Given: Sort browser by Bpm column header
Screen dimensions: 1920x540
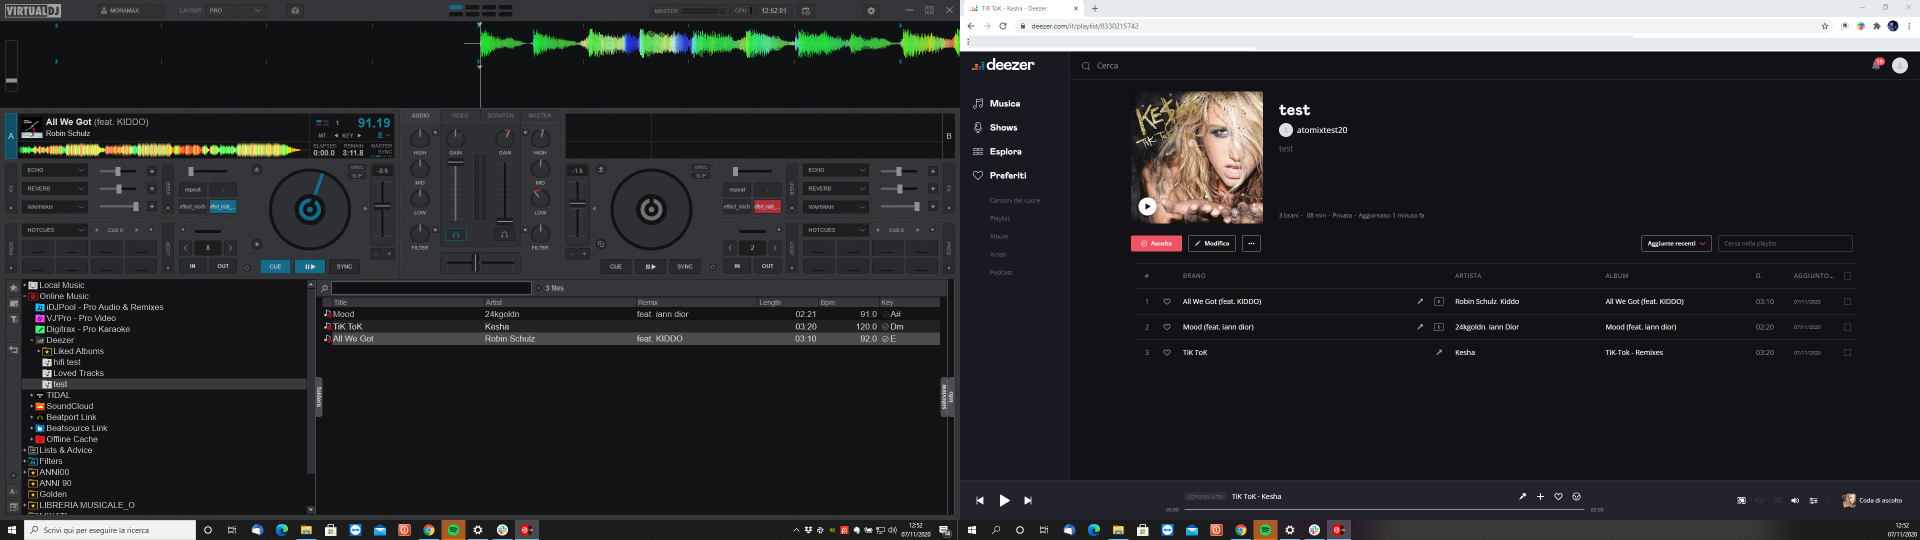Looking at the screenshot, I should (827, 302).
